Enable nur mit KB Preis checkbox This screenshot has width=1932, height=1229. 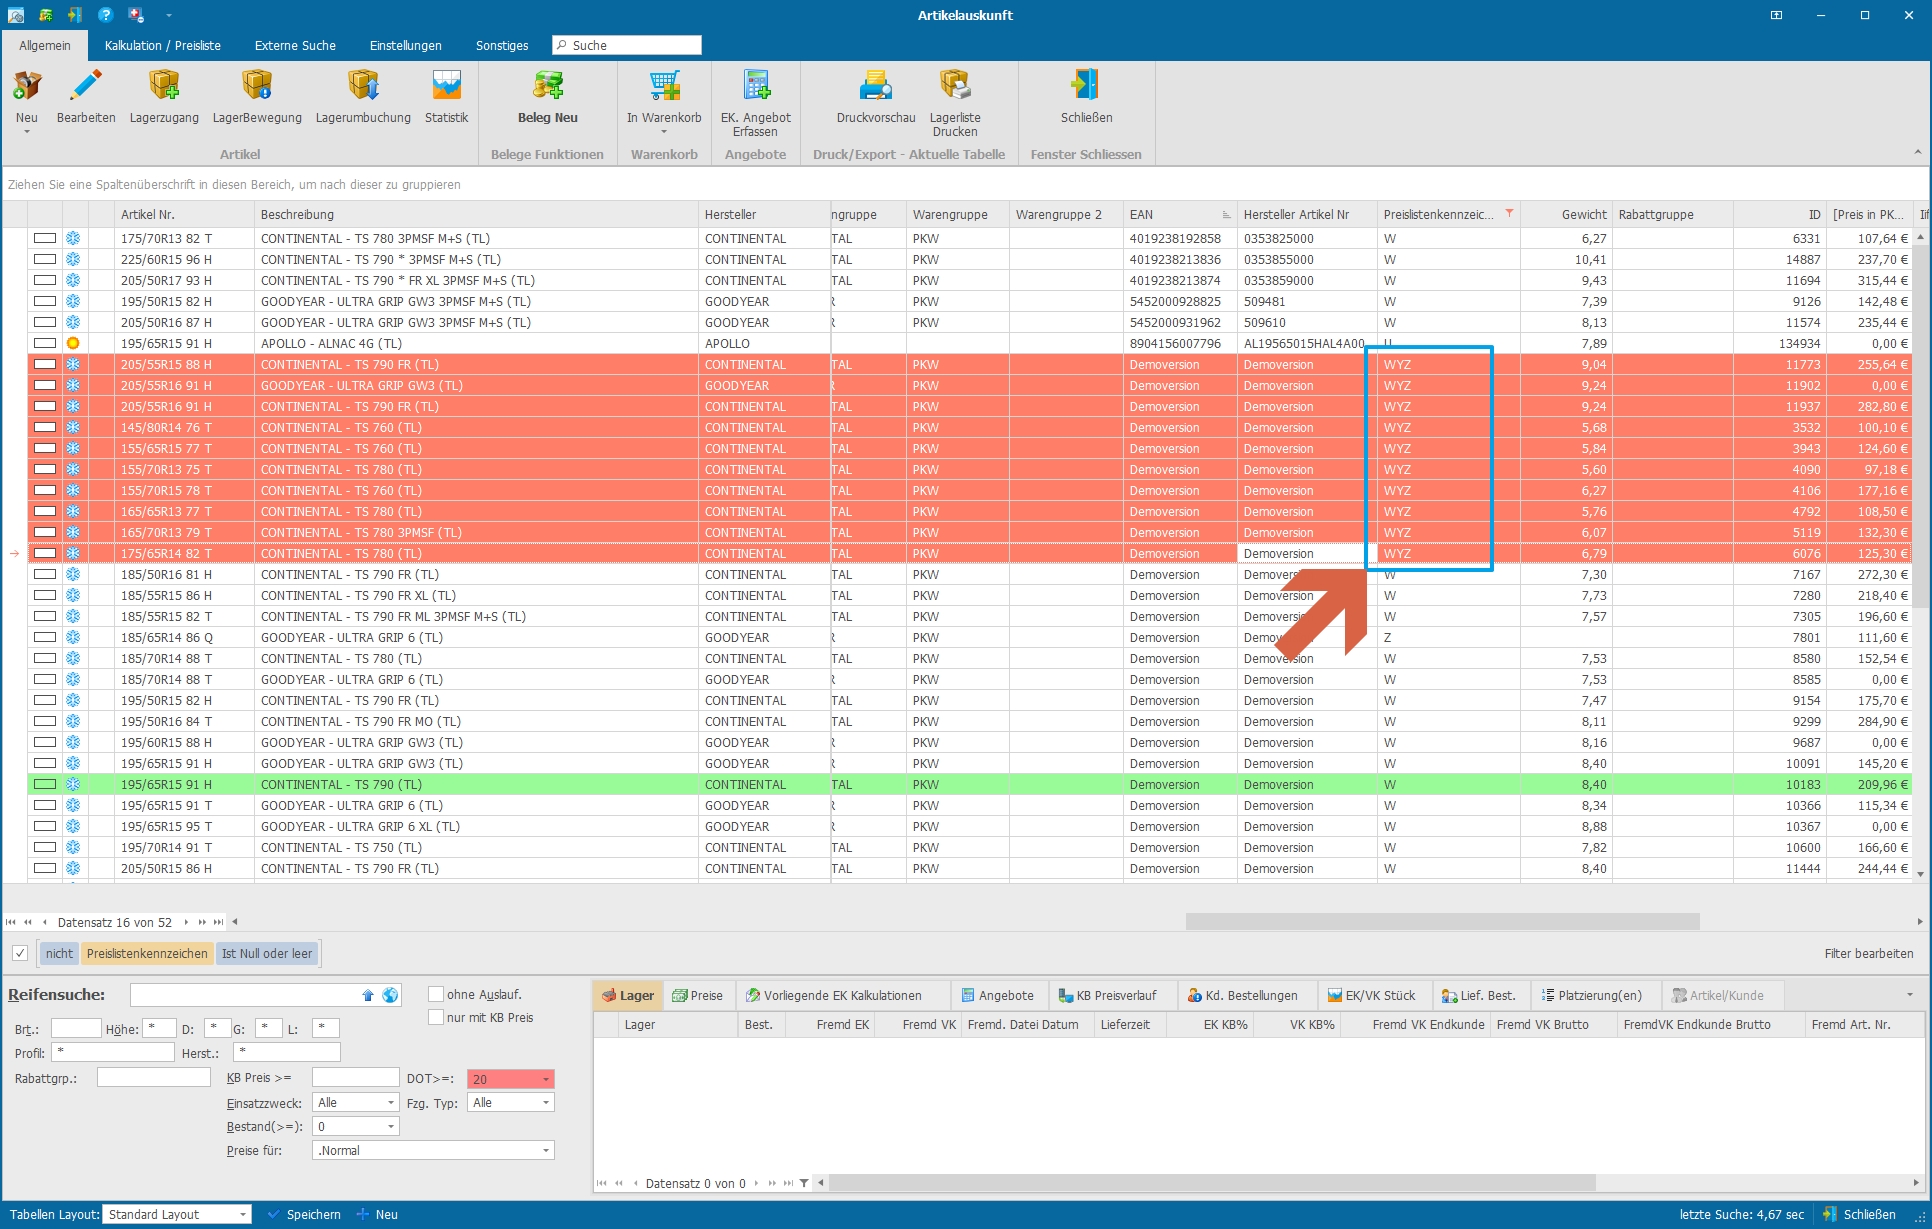tap(436, 1017)
